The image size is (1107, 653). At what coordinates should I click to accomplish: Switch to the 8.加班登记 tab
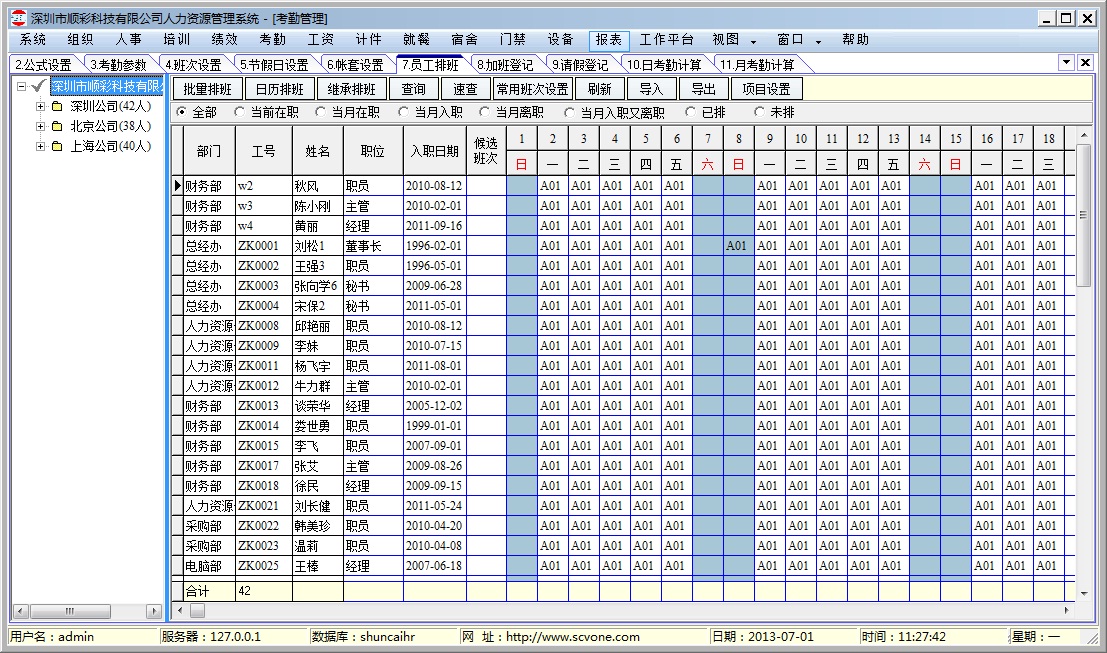coord(505,65)
